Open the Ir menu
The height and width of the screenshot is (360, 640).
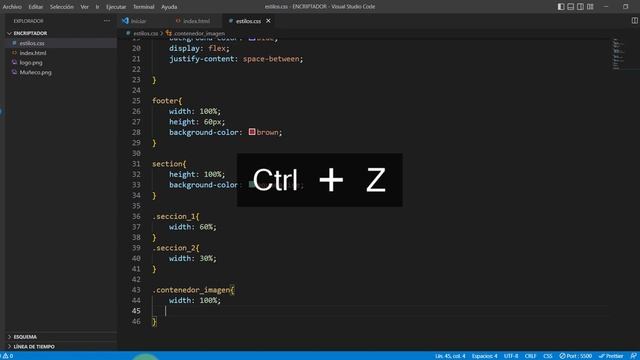tap(97, 7)
